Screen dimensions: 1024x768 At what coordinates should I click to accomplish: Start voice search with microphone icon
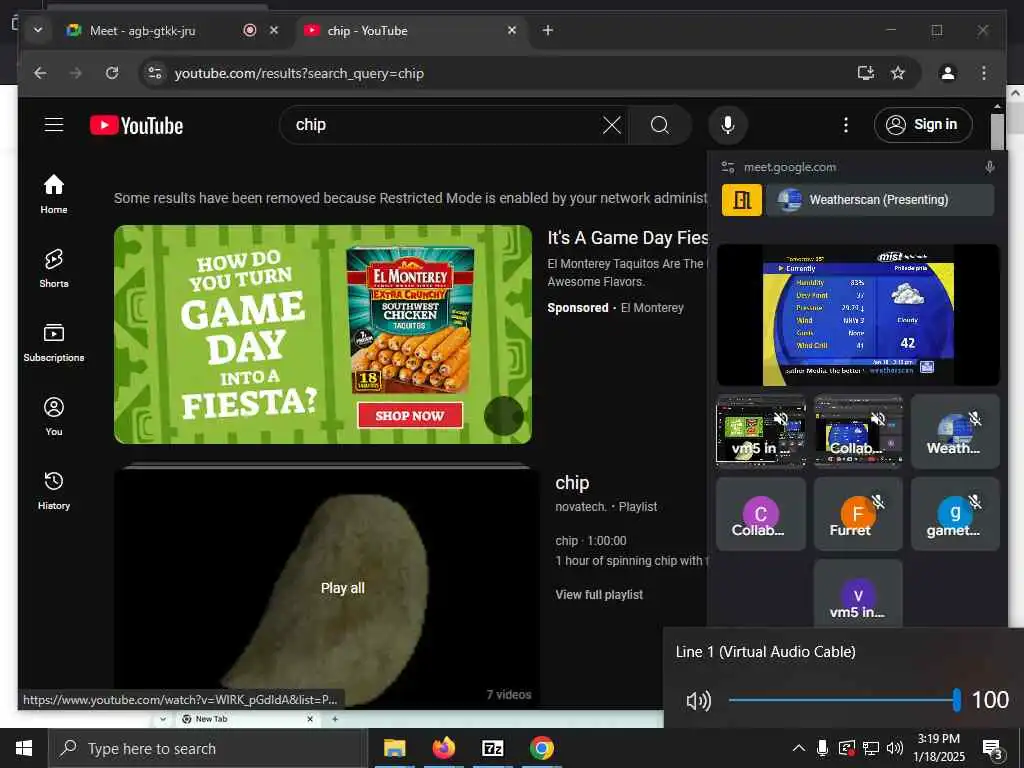(728, 125)
